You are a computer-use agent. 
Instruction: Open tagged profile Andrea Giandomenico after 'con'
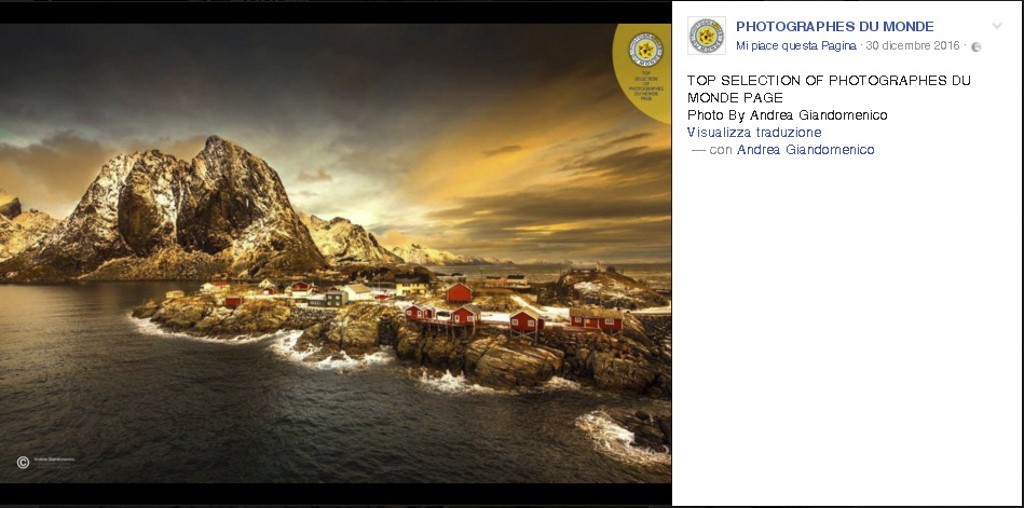pos(805,150)
